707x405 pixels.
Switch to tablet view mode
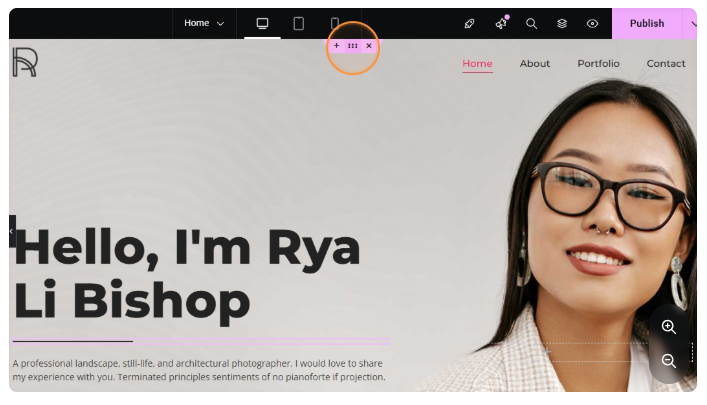(298, 23)
